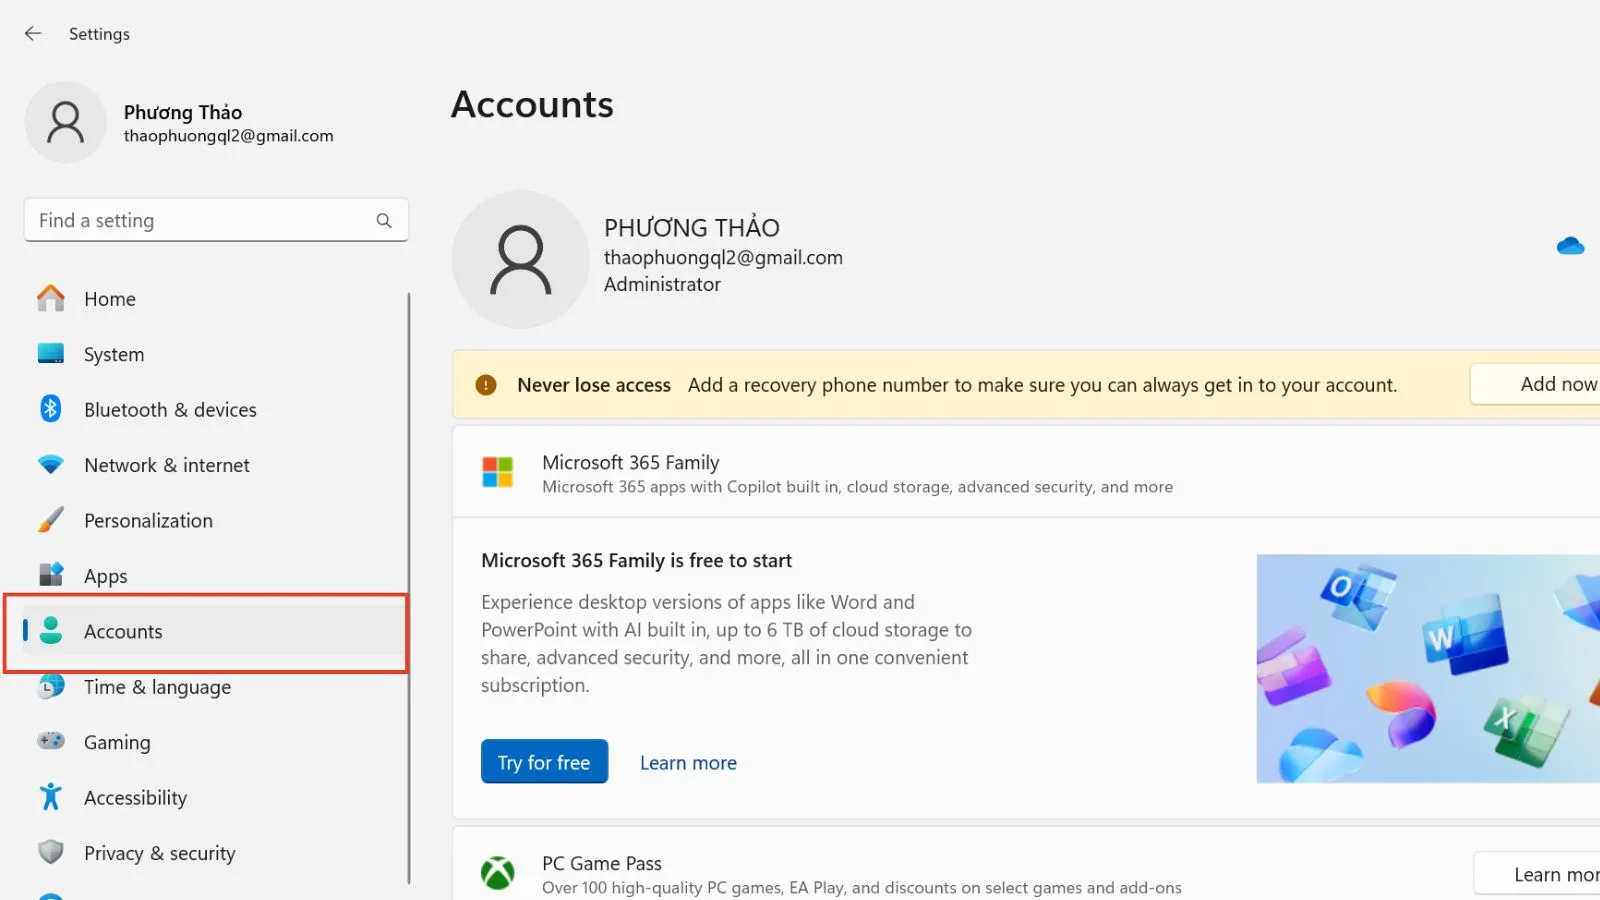
Task: Click the Personalization paintbrush icon
Action: pos(50,520)
